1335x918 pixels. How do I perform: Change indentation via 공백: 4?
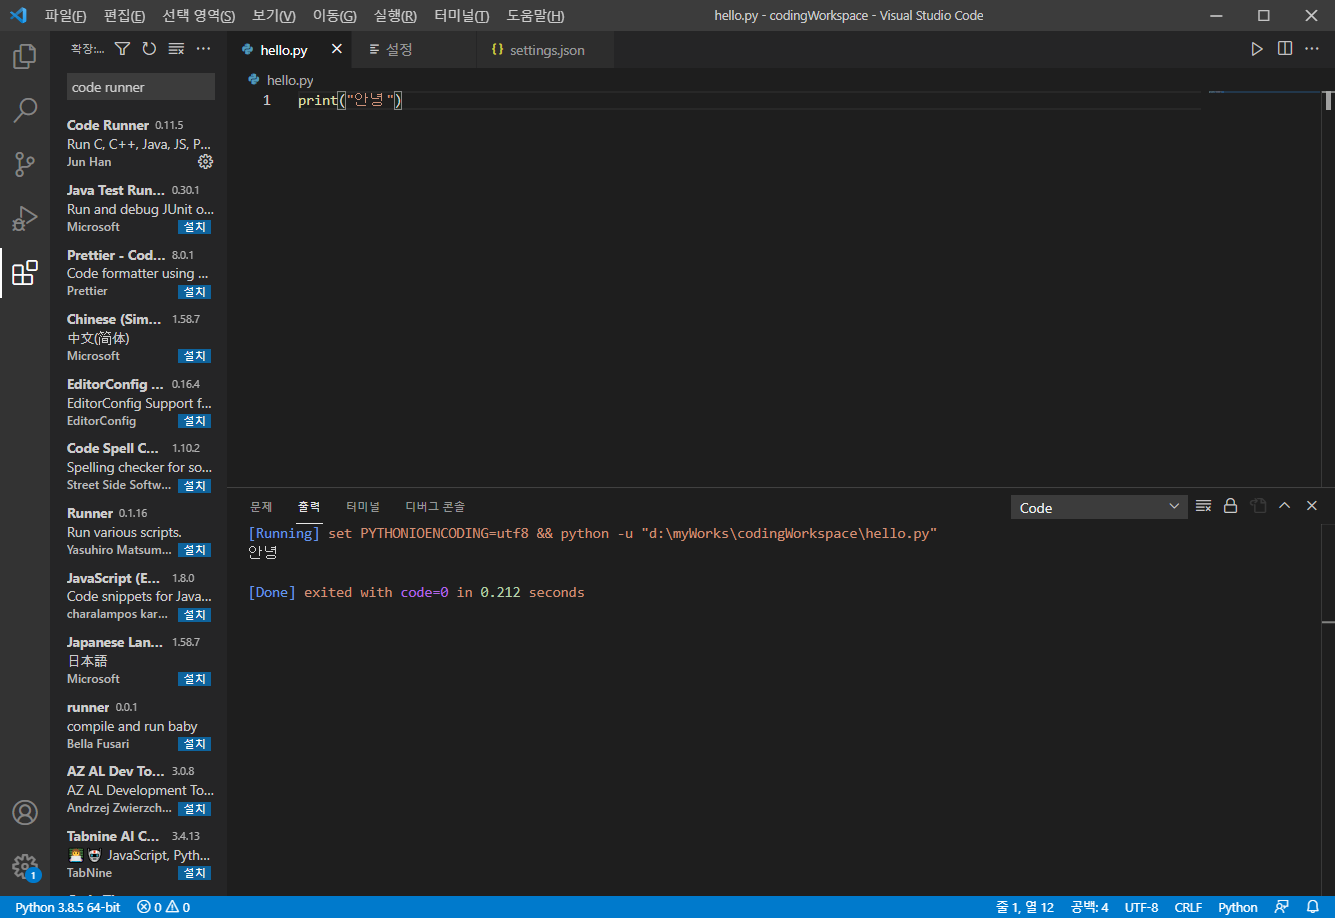coord(1089,907)
